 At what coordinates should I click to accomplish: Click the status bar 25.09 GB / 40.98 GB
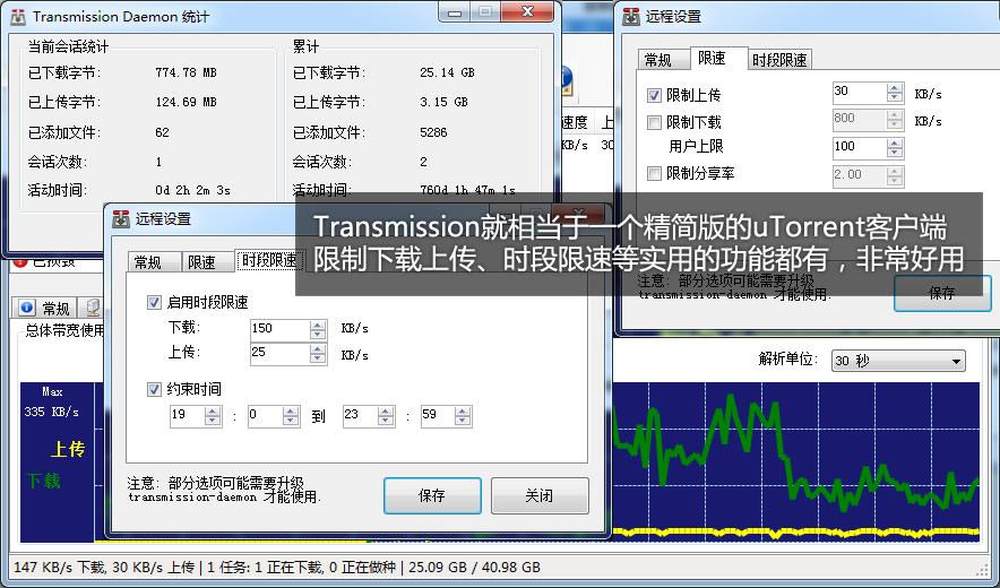point(474,567)
